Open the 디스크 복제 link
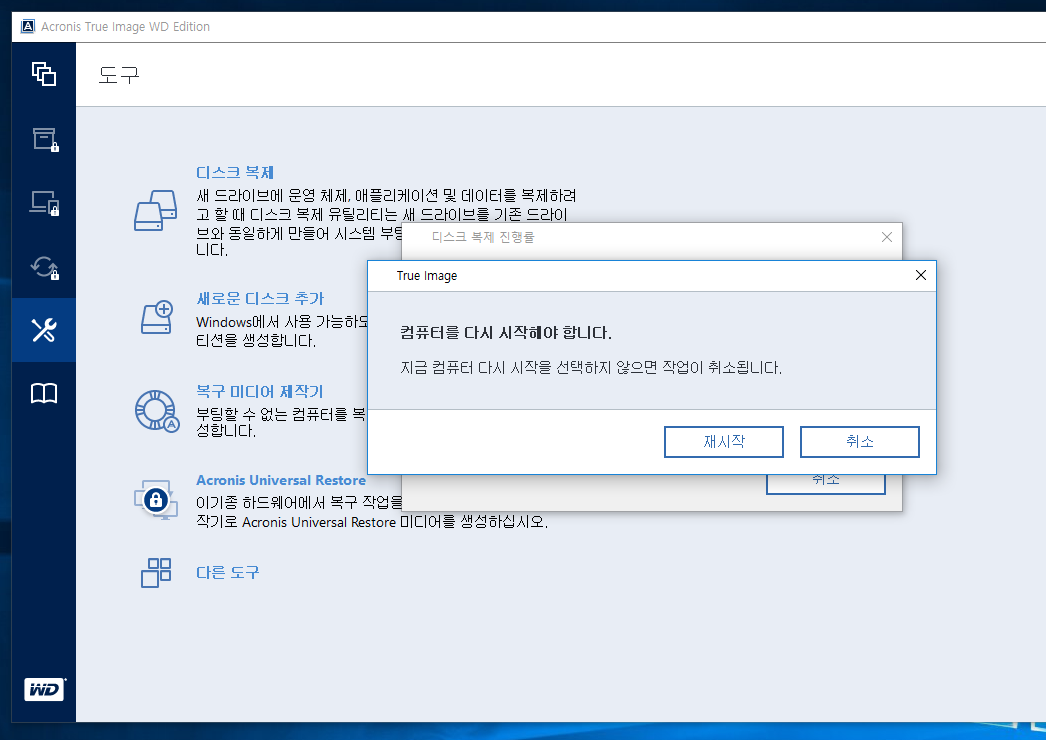 (x=235, y=172)
